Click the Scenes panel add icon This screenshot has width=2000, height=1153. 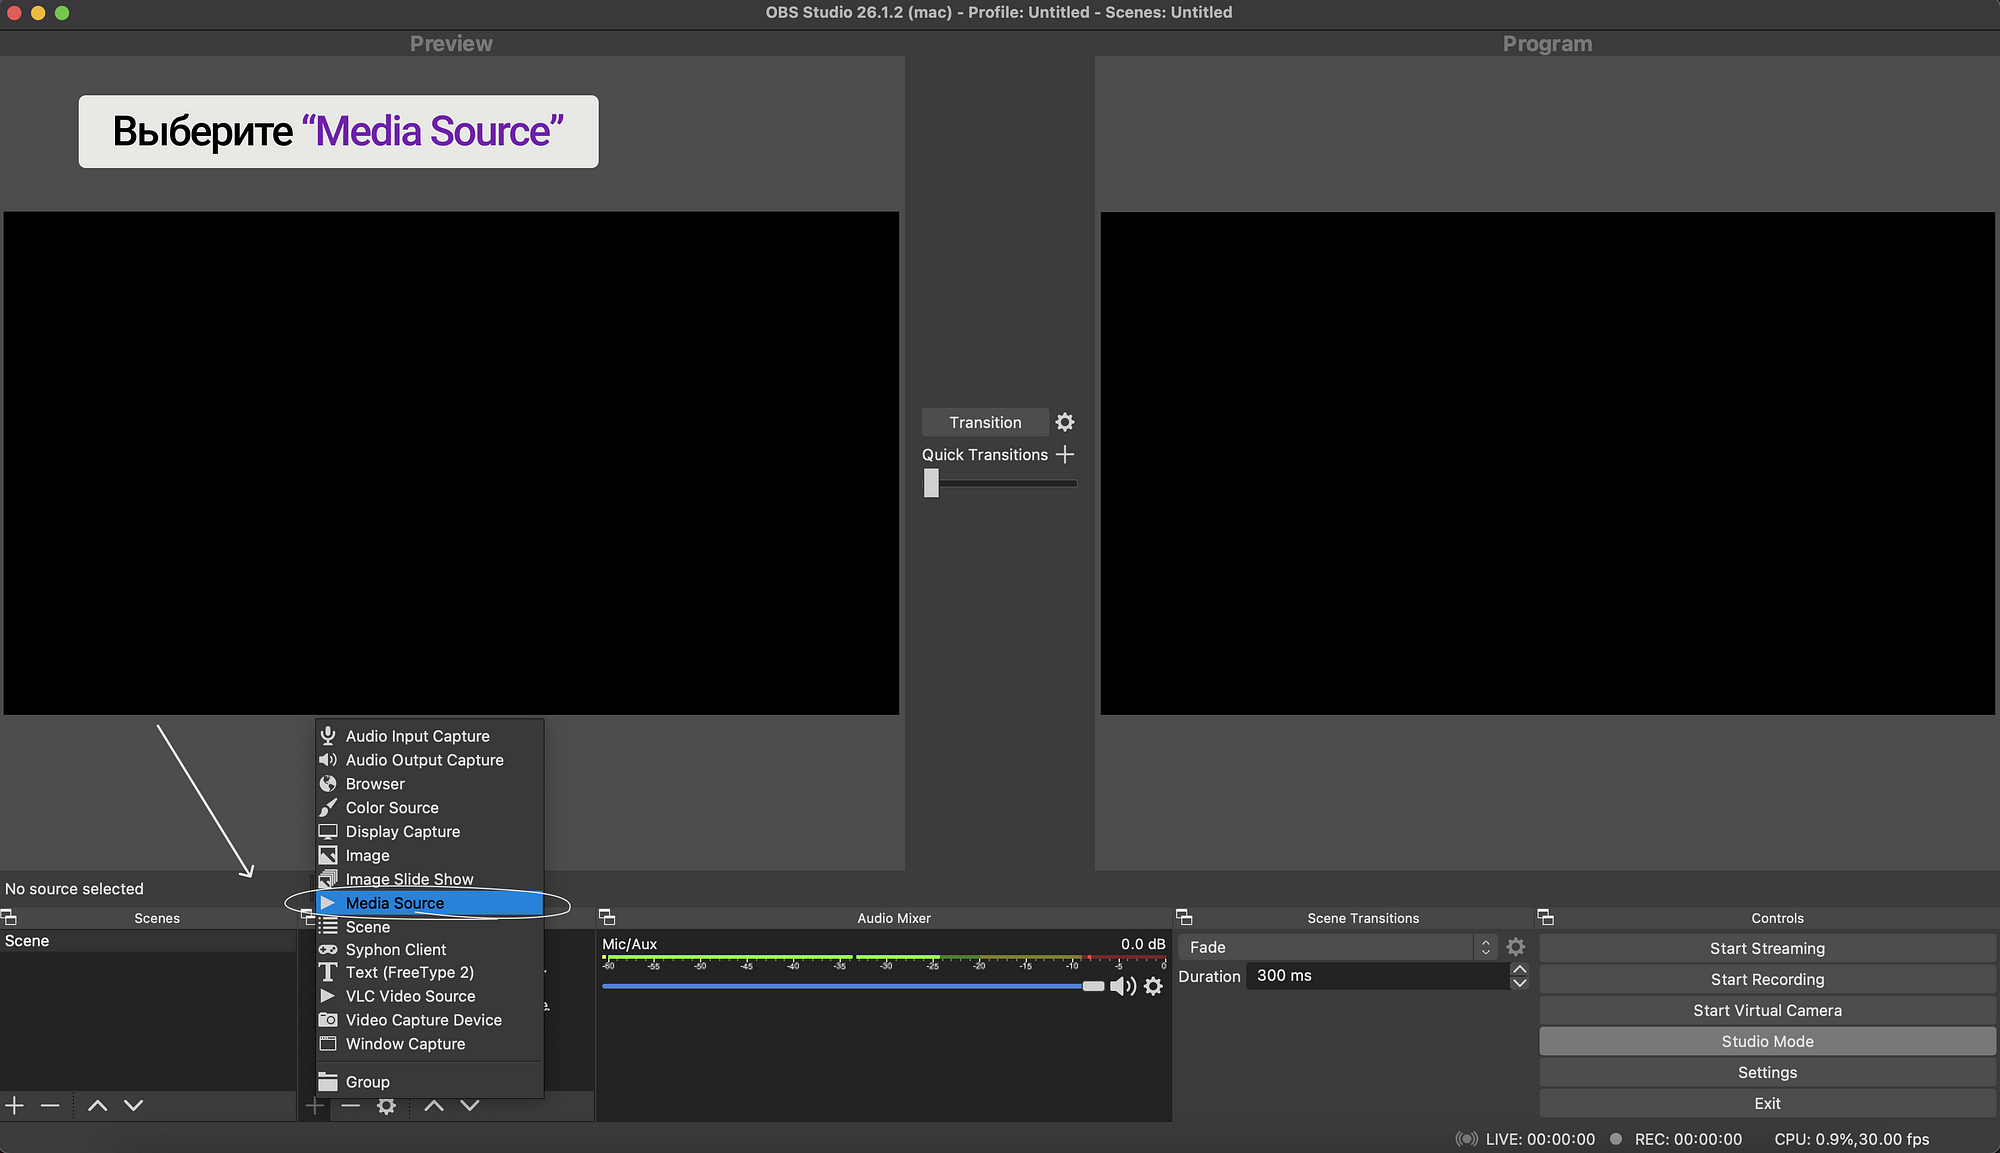coord(15,1106)
